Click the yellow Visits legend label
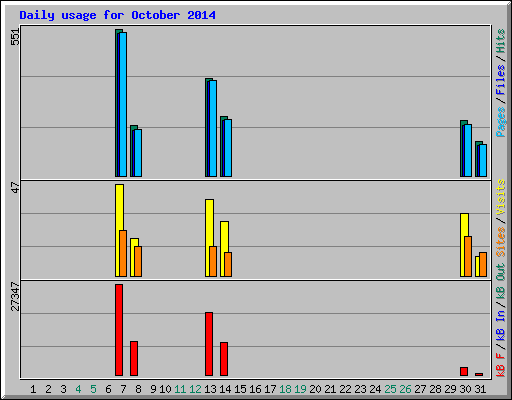The image size is (512, 400). coord(500,197)
